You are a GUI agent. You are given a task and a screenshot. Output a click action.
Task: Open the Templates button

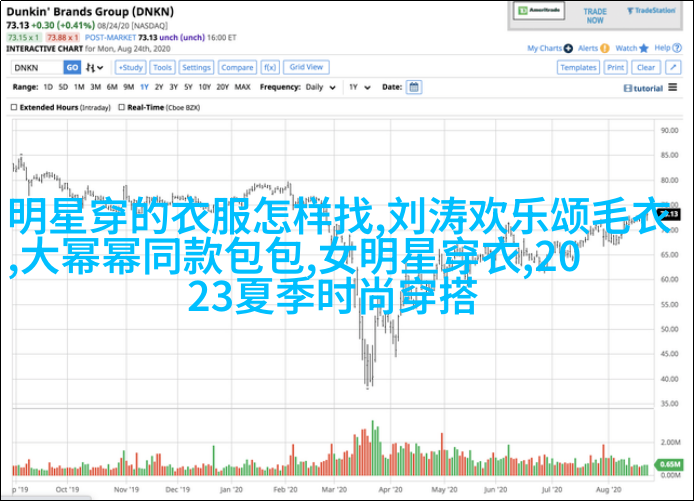coord(578,67)
